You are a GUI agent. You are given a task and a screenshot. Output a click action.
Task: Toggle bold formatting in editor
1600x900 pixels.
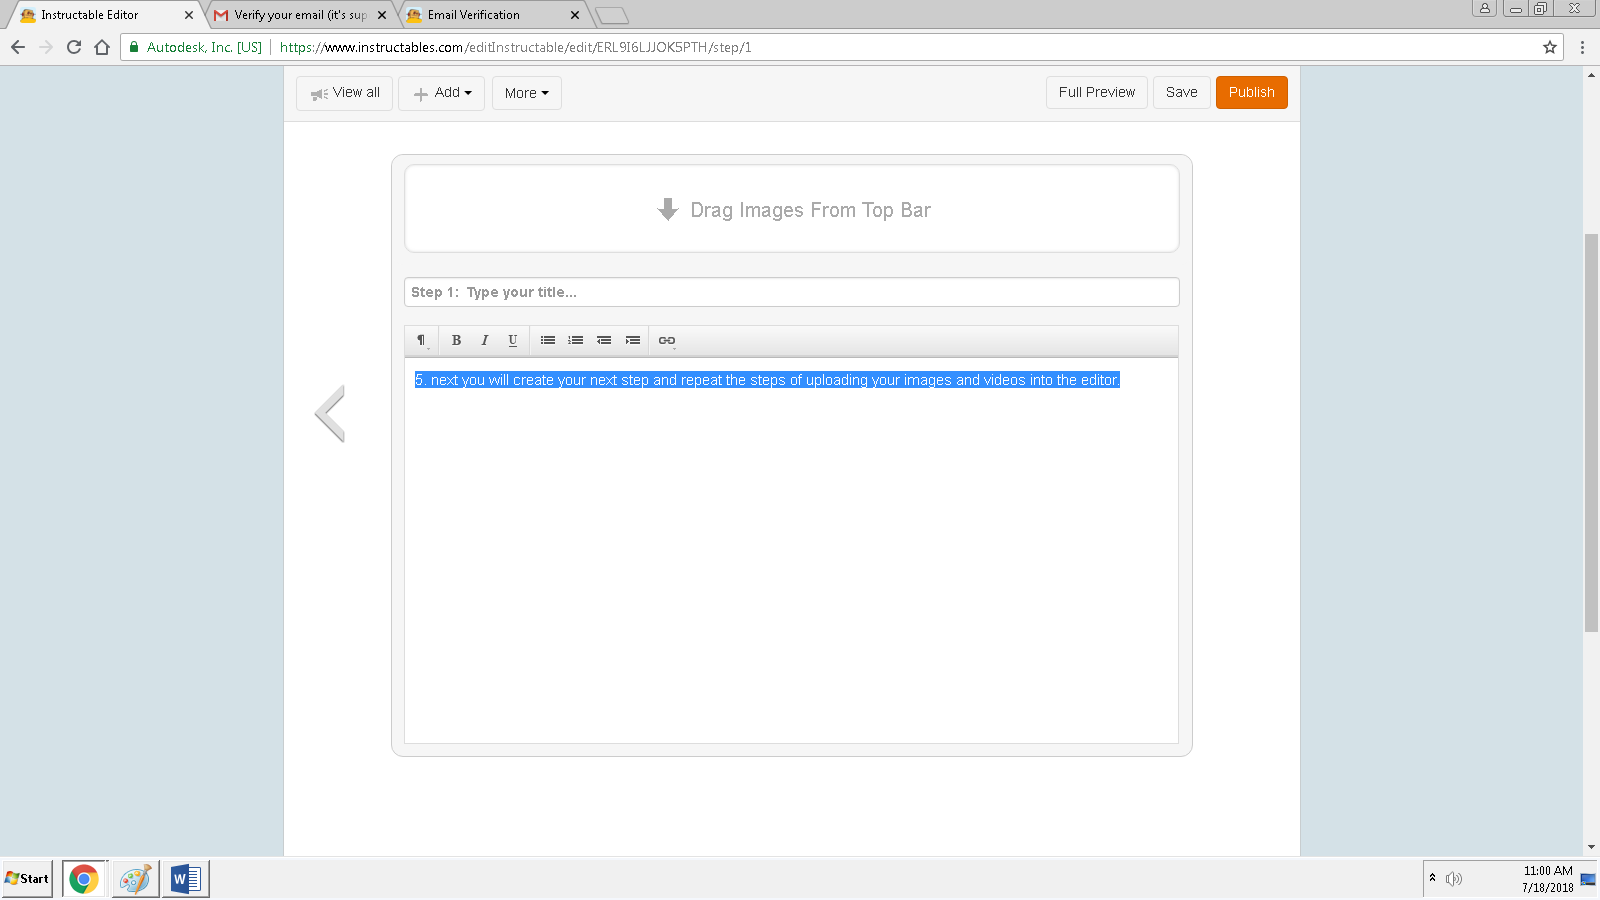(456, 341)
